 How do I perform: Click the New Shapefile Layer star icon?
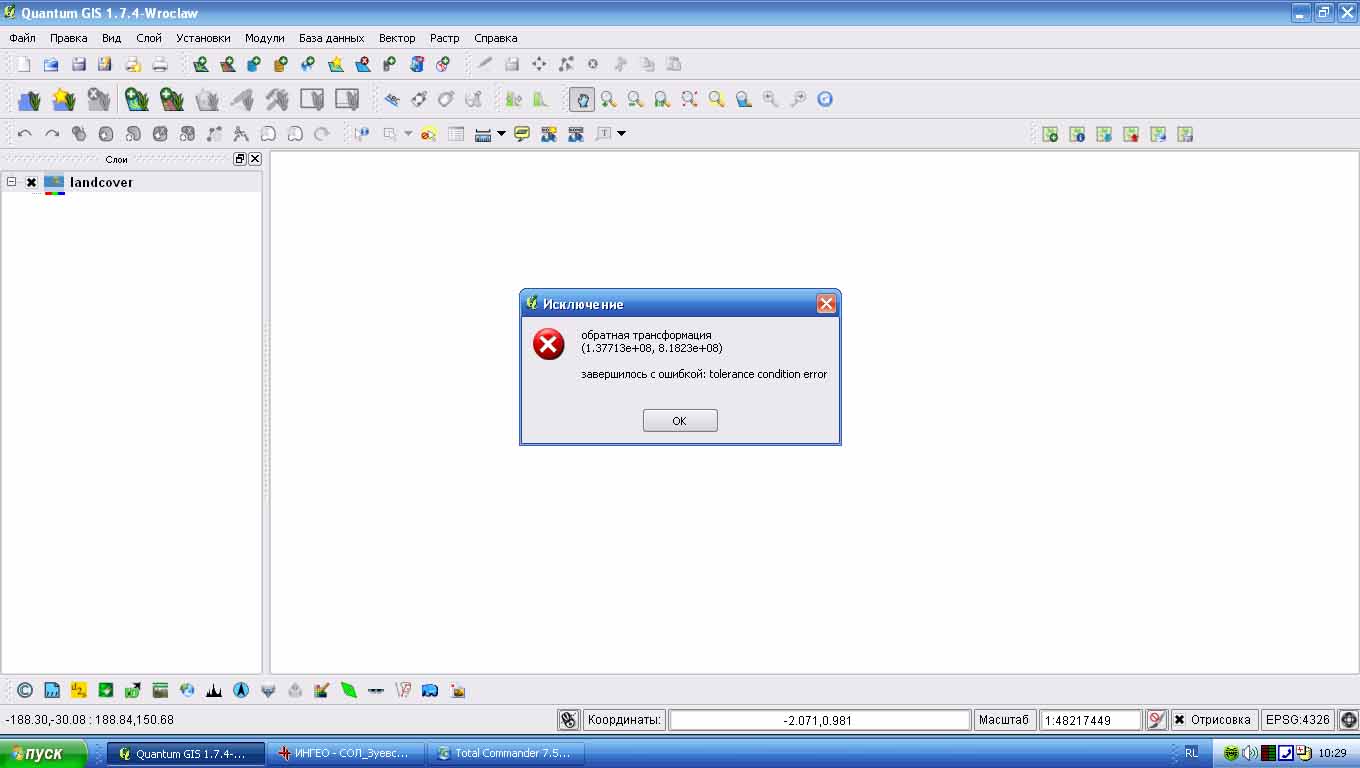tap(336, 64)
